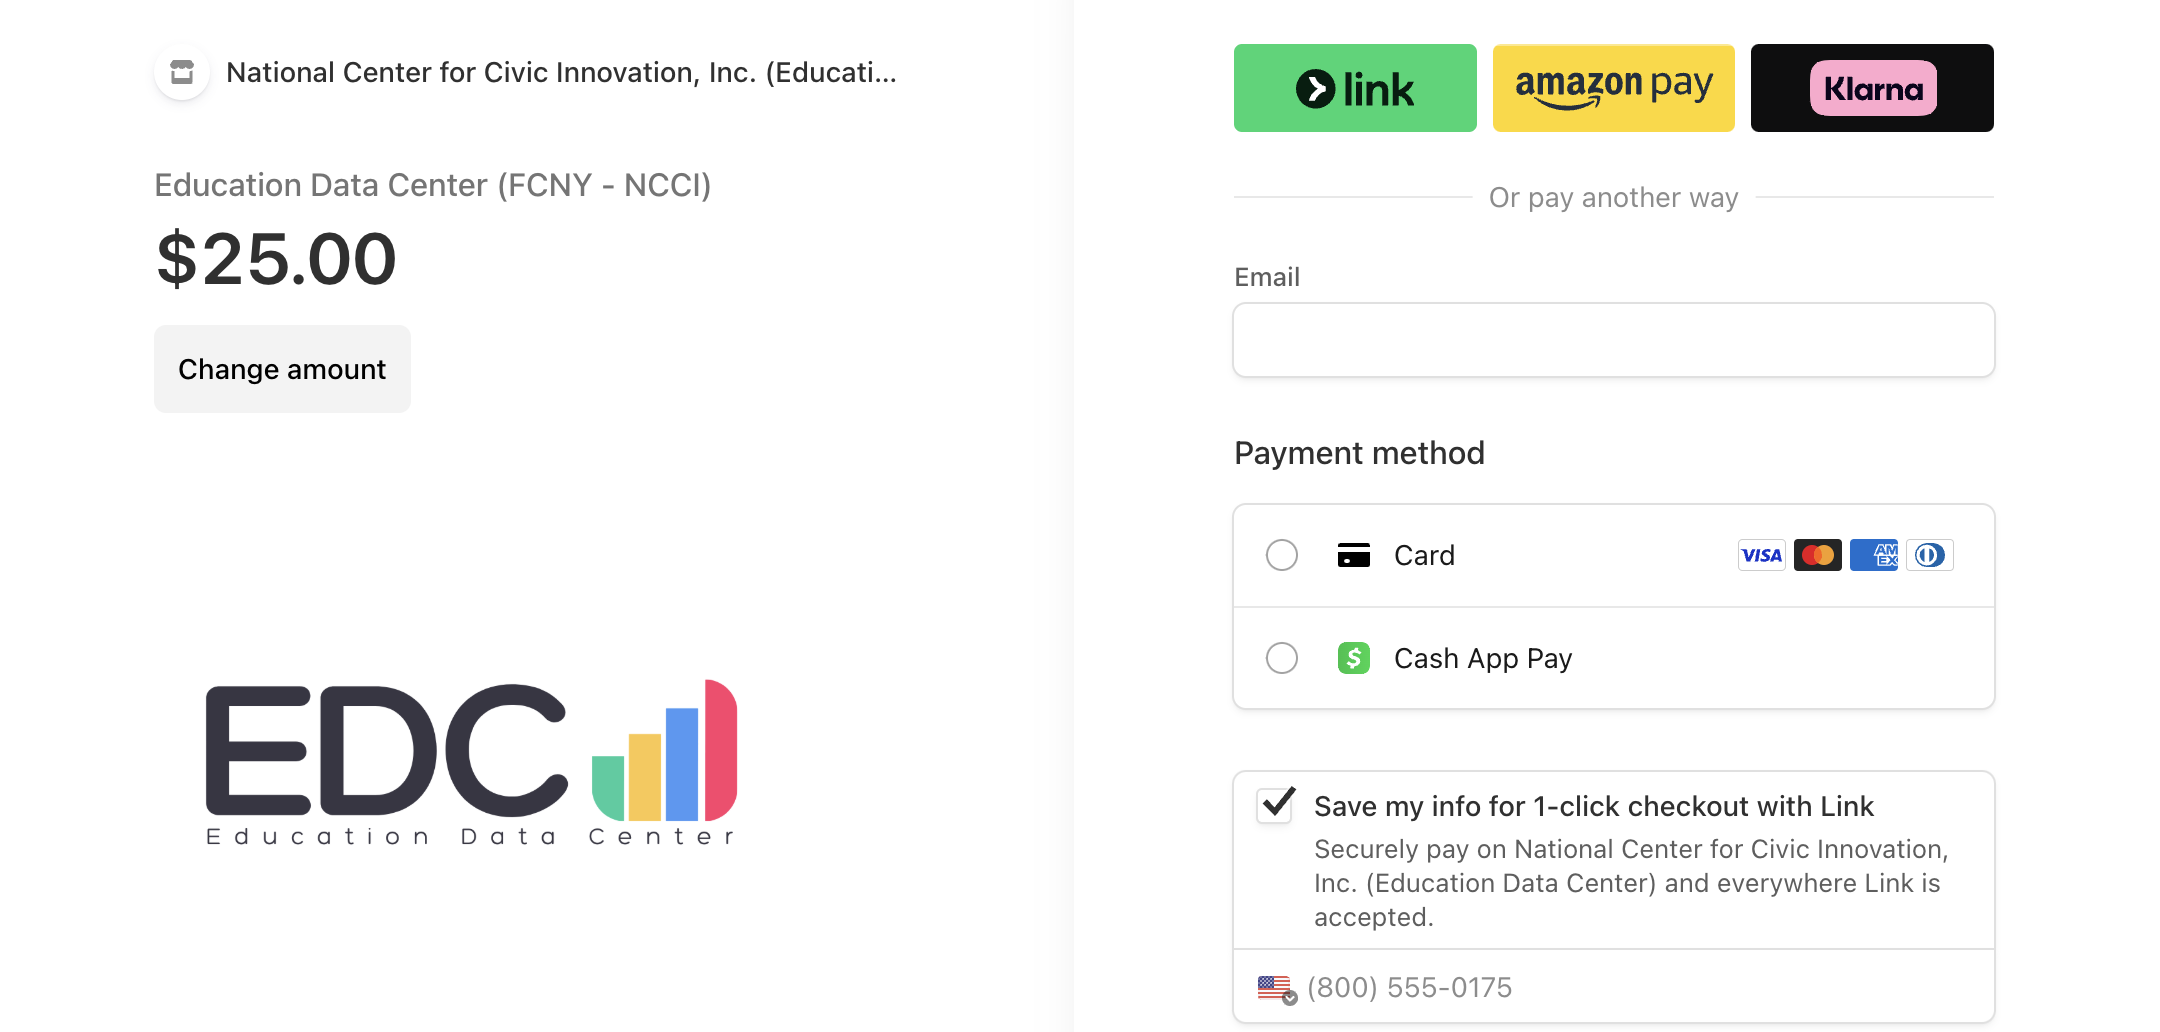Click the Visa card logo

tap(1761, 555)
